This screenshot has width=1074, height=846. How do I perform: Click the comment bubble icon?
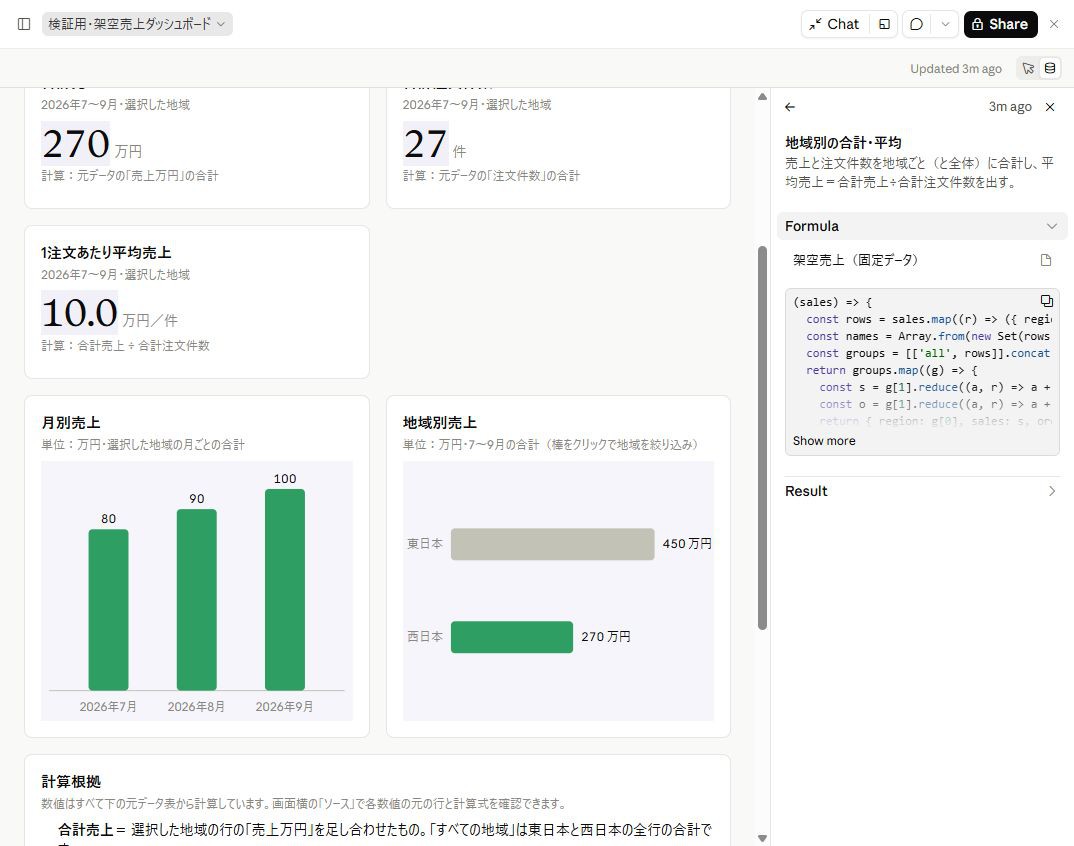pos(916,24)
